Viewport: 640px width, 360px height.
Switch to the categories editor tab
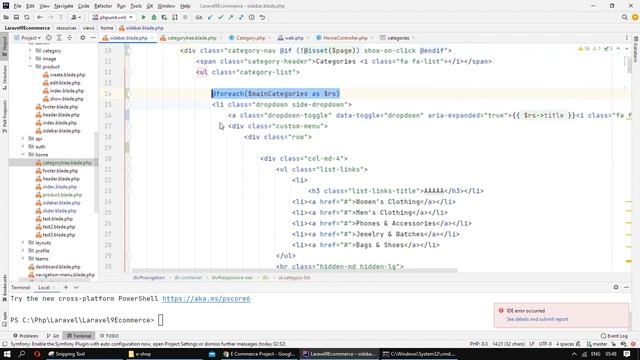point(398,38)
